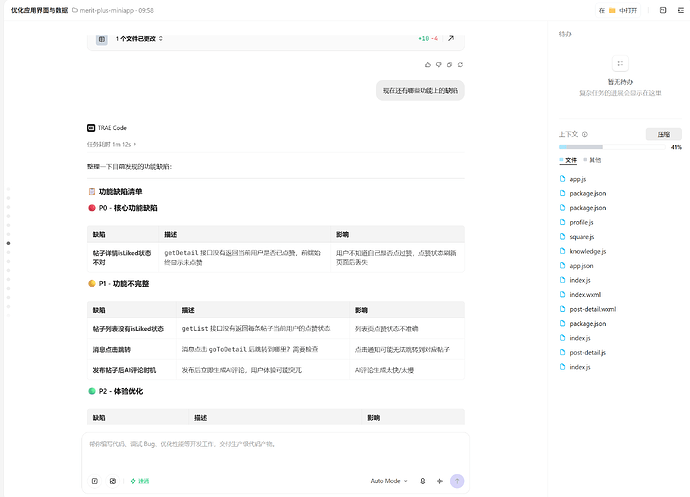The image size is (690, 497).
Task: Click the 41% context usage value
Action: [x=676, y=147]
